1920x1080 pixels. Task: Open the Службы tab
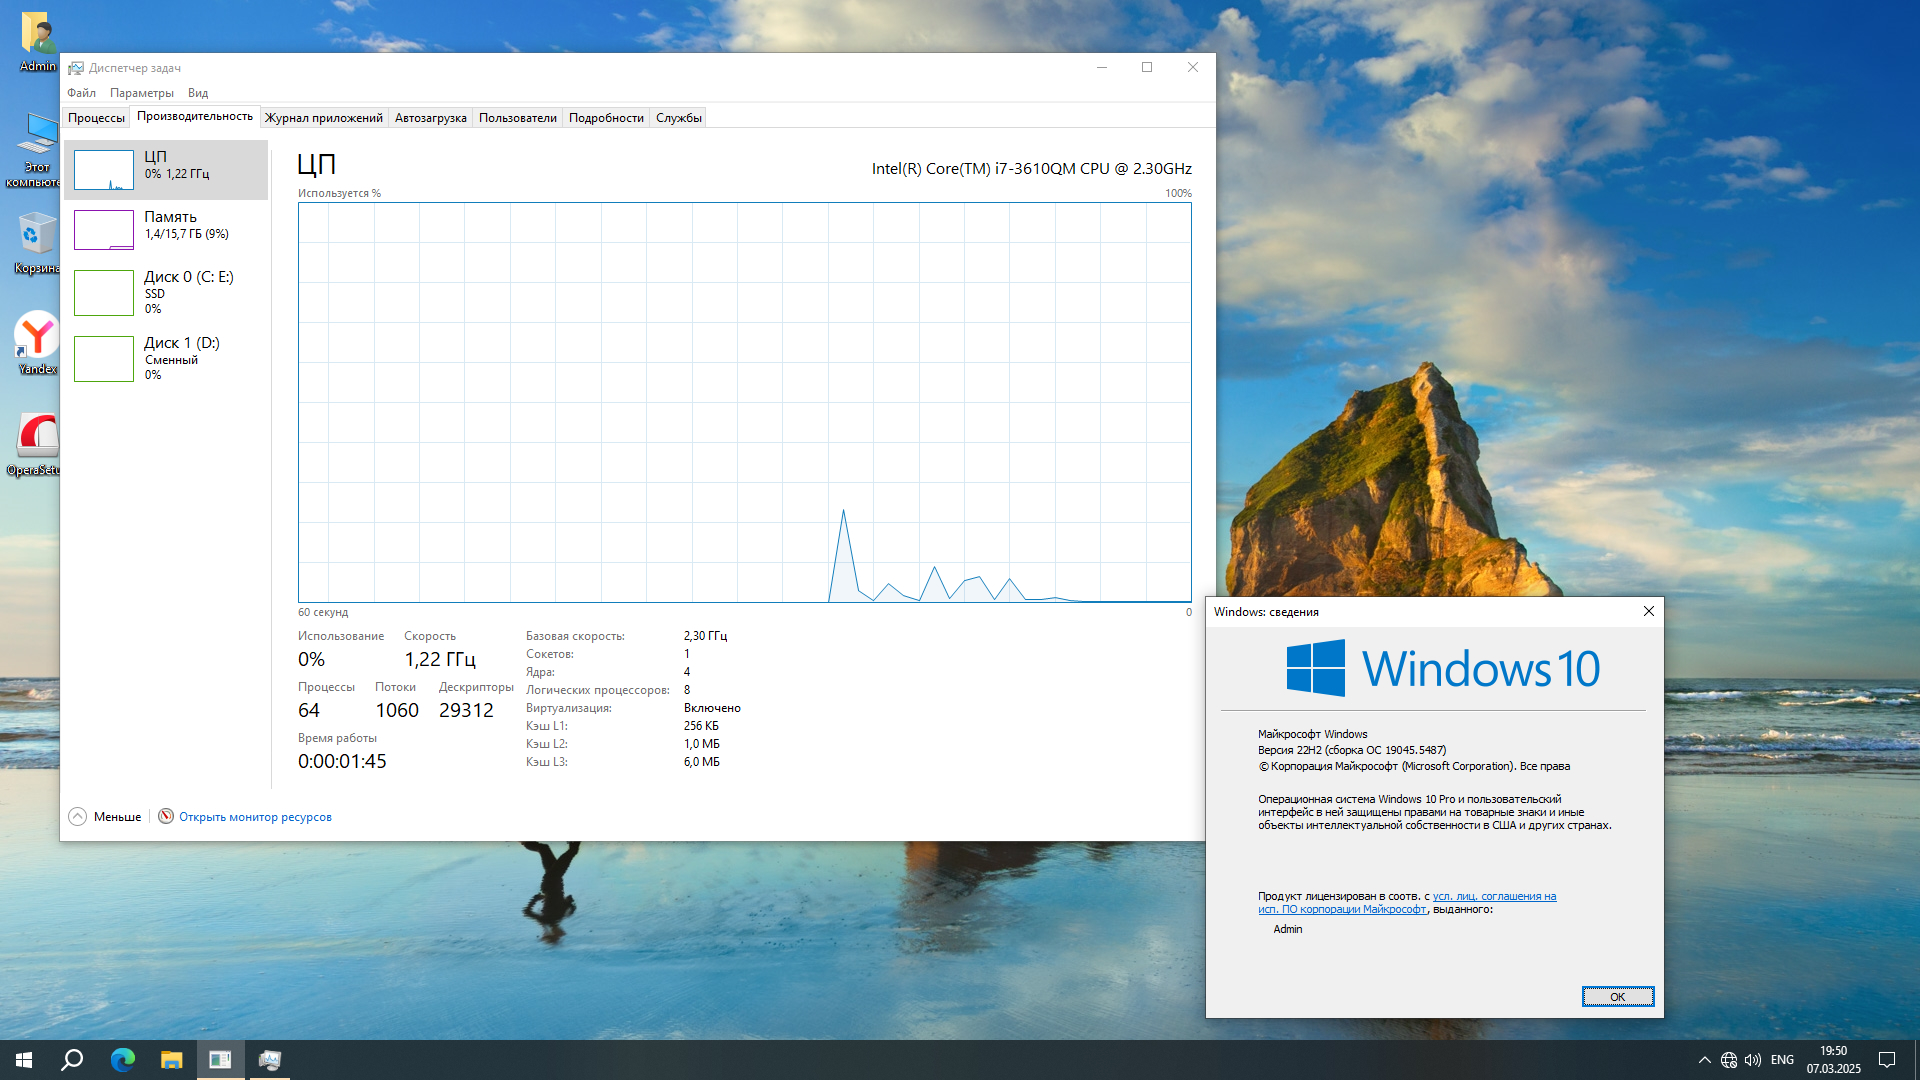[678, 118]
